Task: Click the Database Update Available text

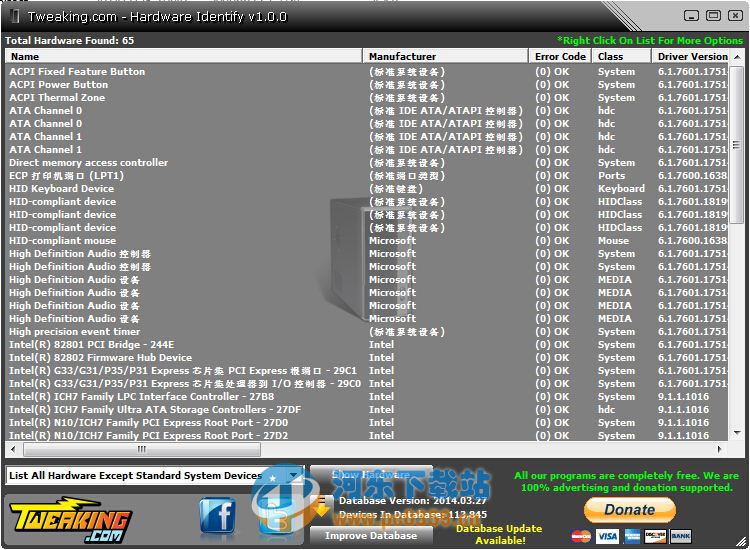Action: coord(499,534)
